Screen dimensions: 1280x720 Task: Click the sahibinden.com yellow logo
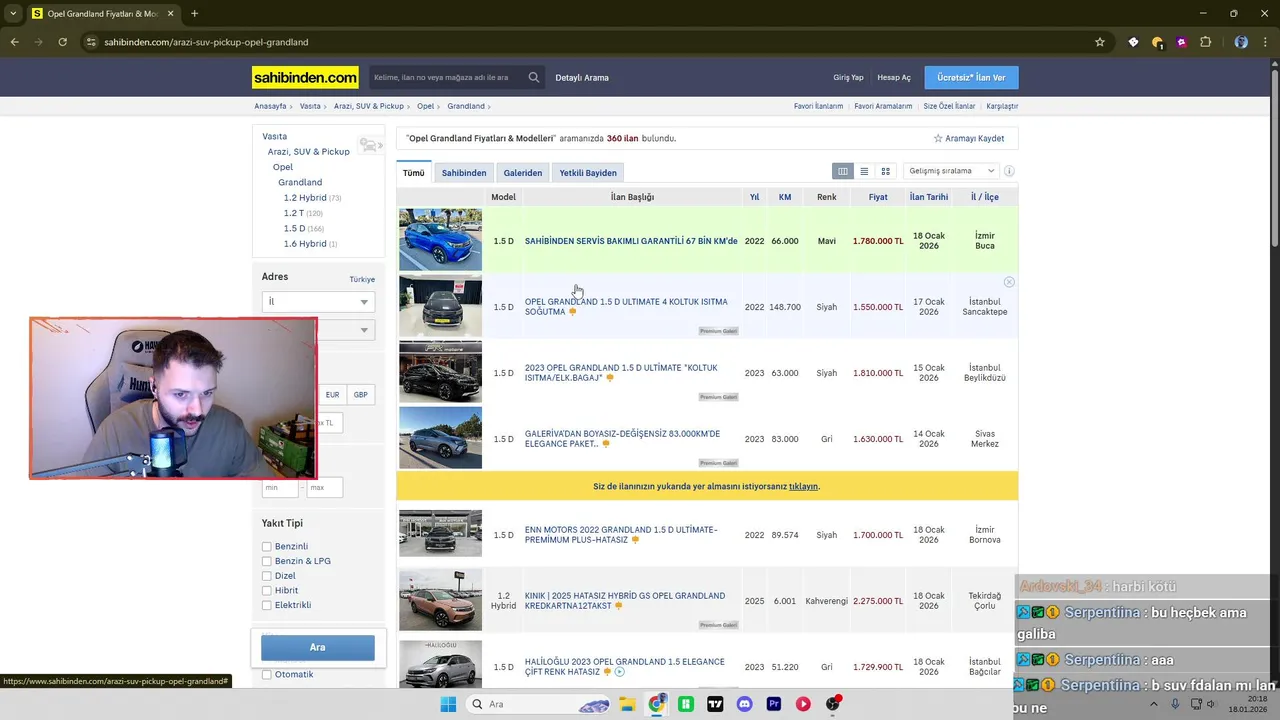[305, 77]
